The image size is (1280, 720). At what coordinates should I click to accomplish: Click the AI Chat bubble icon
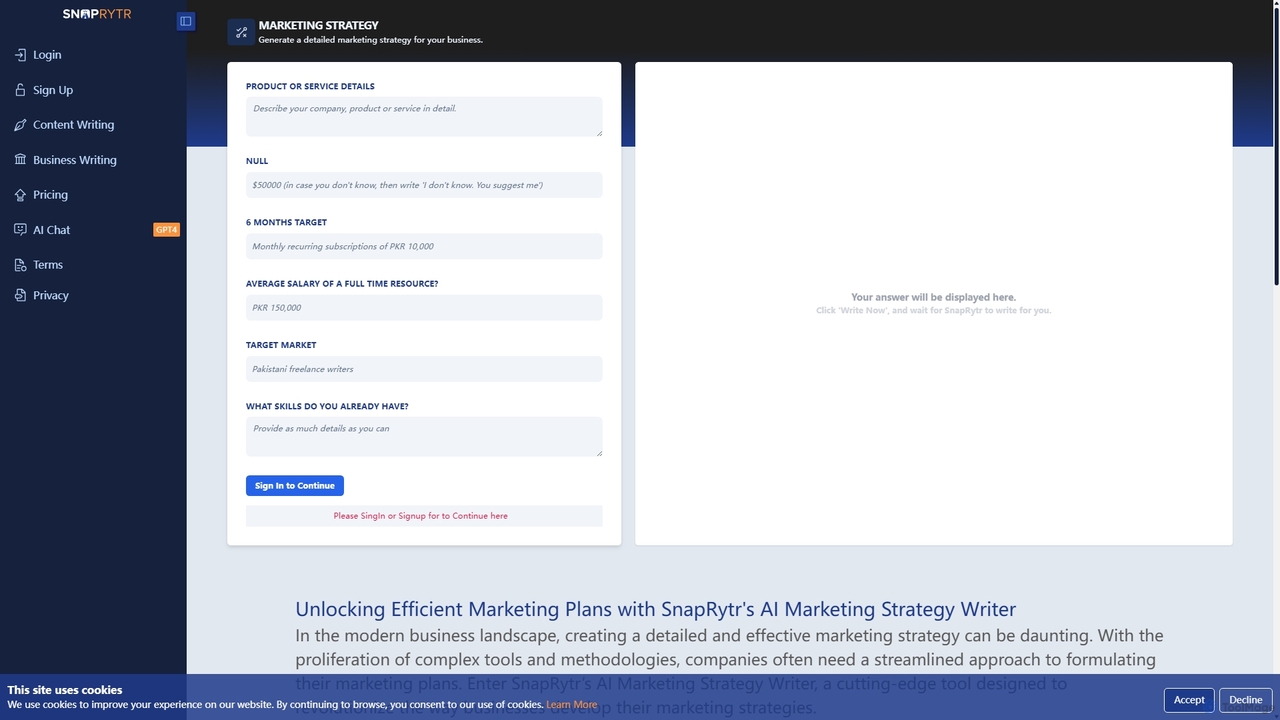[20, 230]
